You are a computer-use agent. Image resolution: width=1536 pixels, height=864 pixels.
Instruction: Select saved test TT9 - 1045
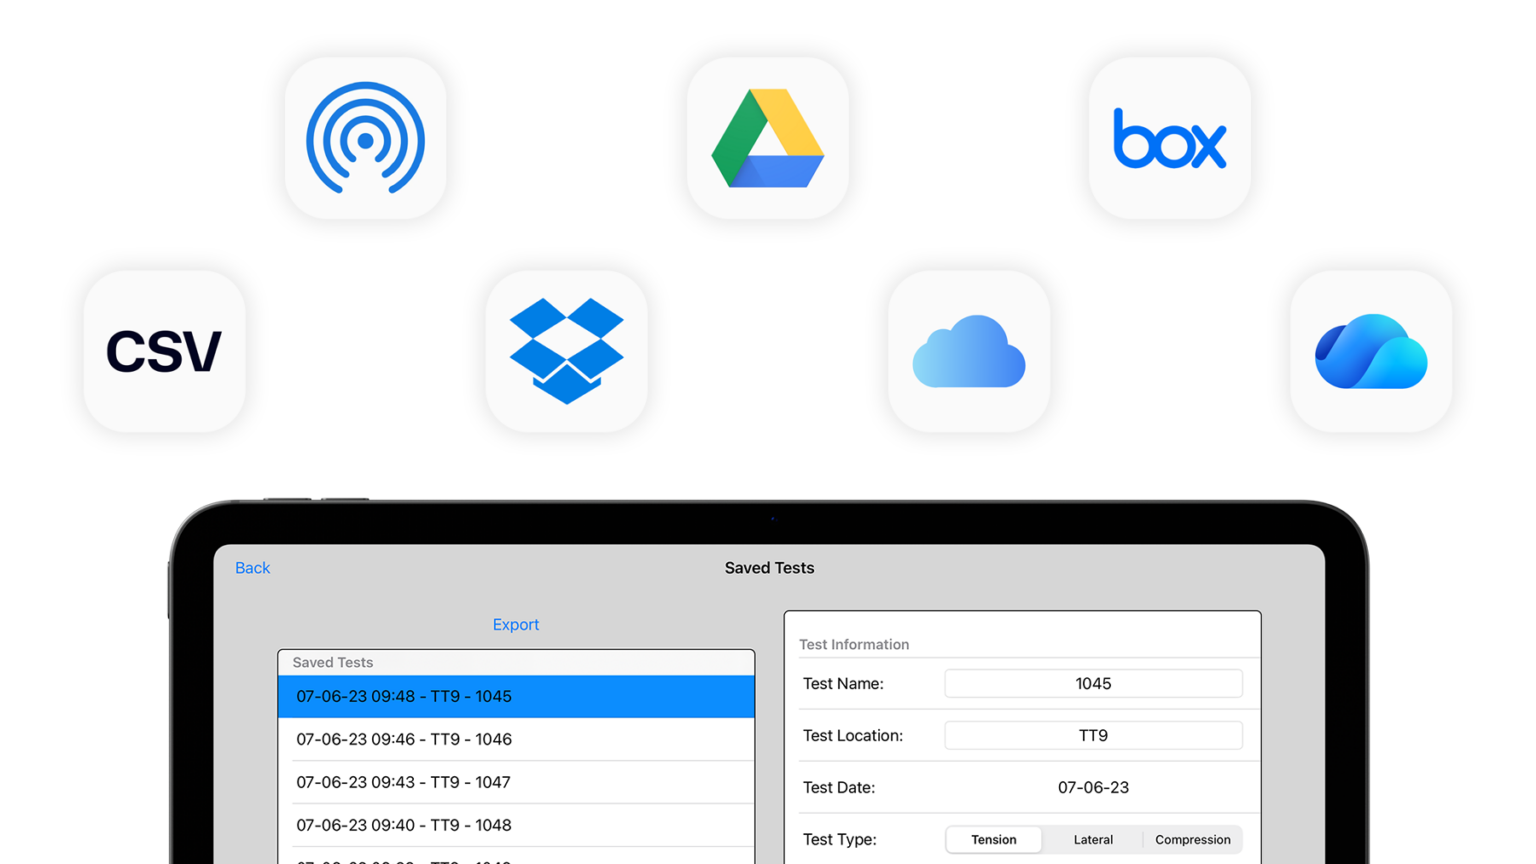[516, 696]
